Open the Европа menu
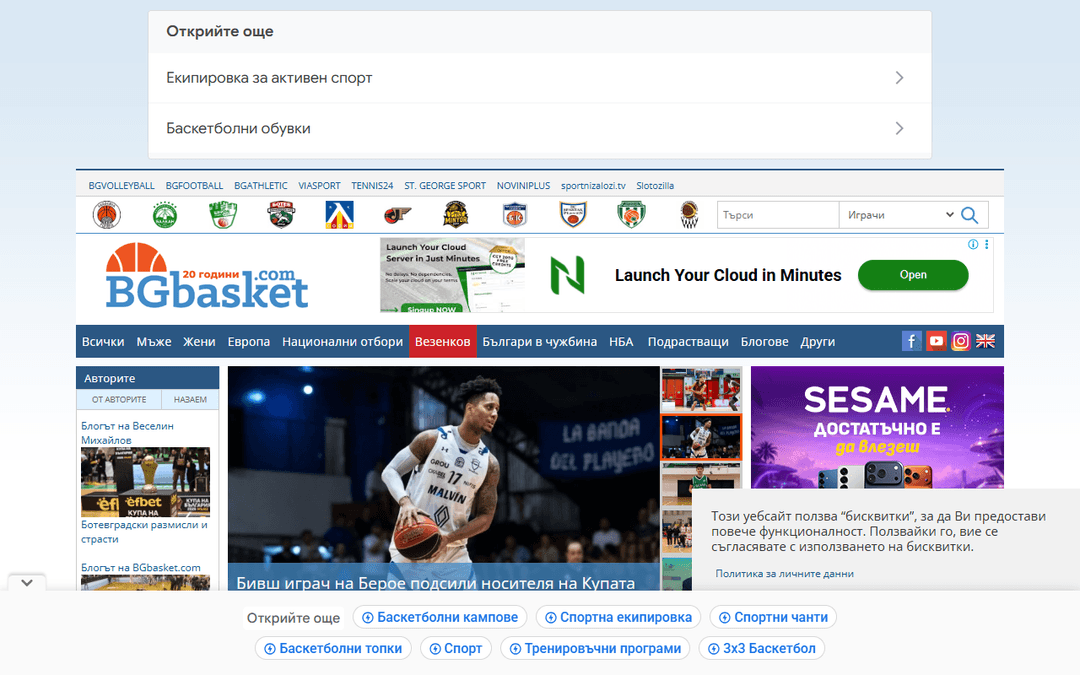The height and width of the screenshot is (675, 1080). 249,342
